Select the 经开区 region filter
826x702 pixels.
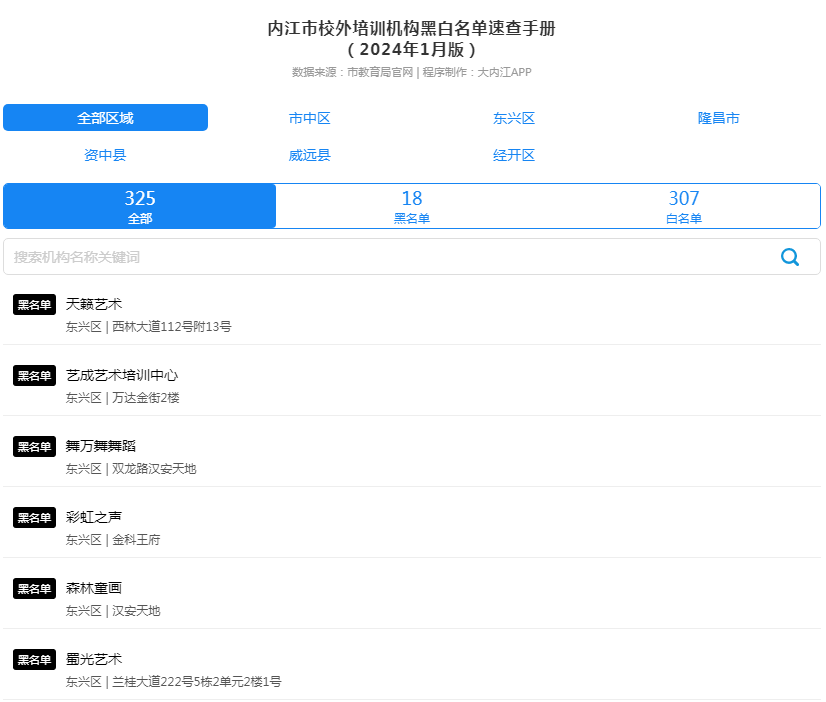click(514, 155)
